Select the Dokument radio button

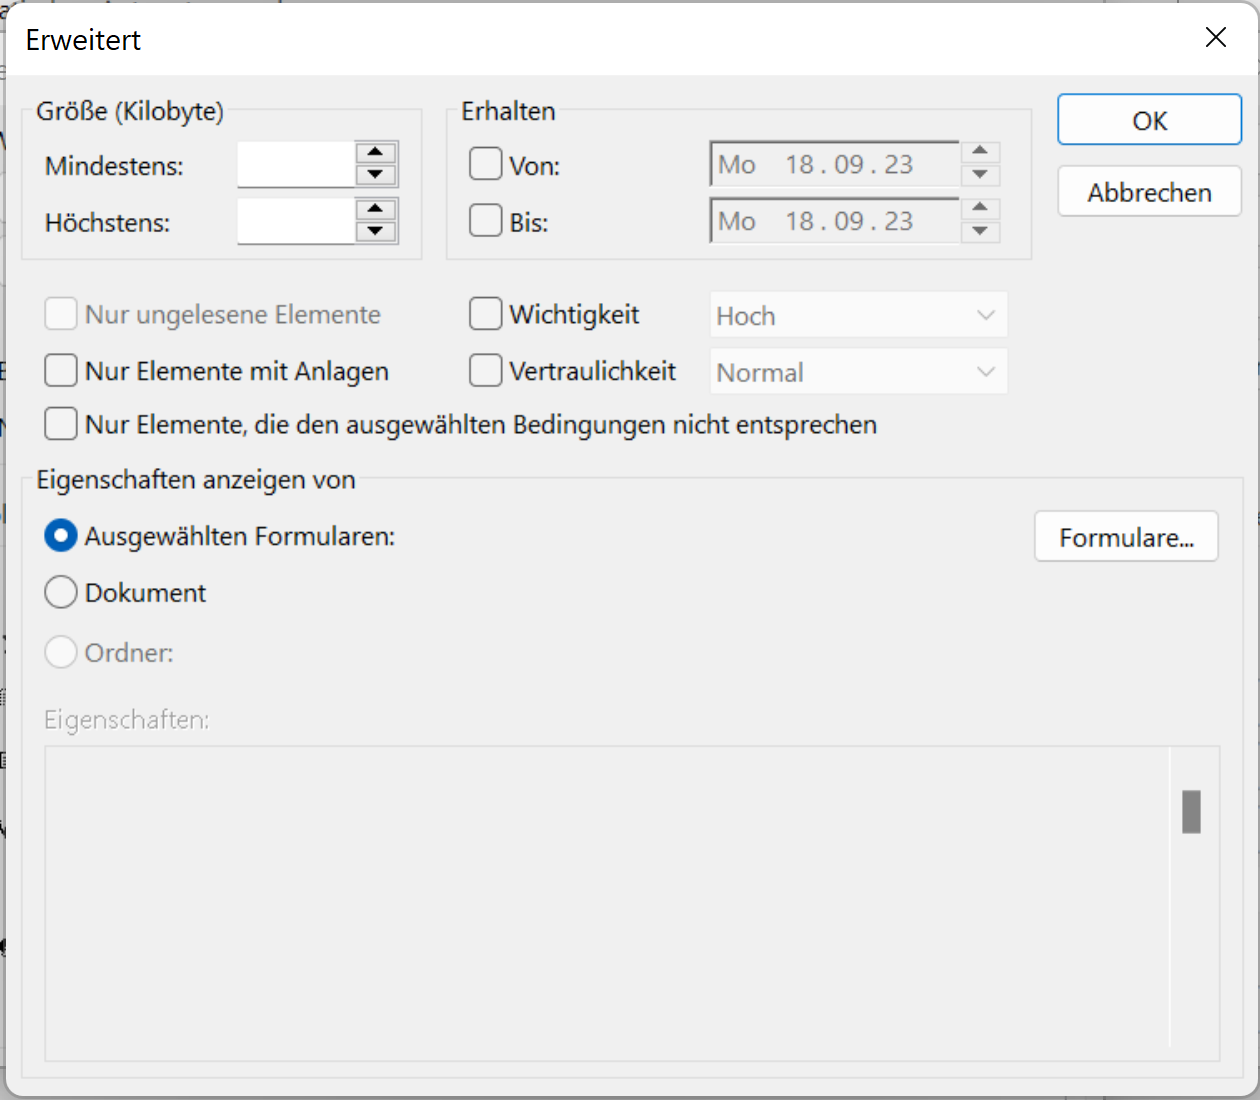coord(61,593)
